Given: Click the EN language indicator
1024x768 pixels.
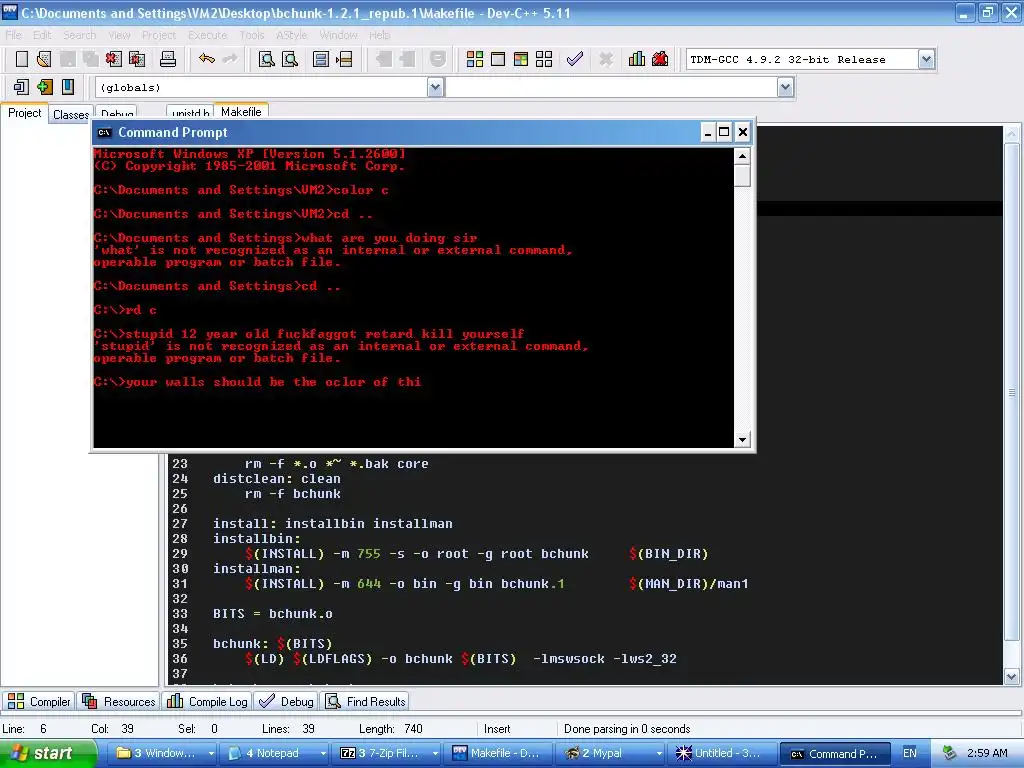Looking at the screenshot, I should pos(909,753).
